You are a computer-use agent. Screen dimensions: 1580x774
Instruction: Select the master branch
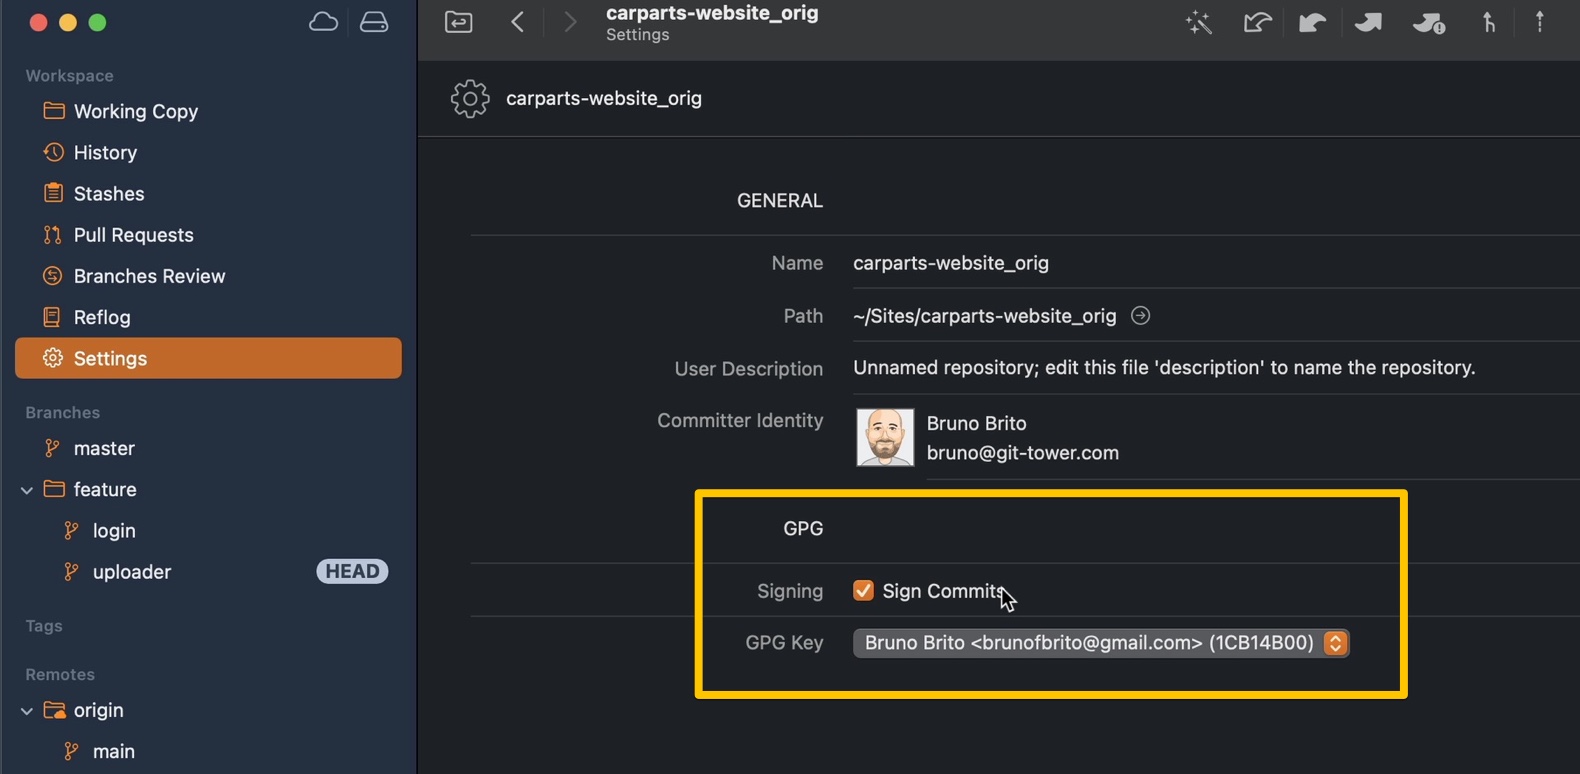(x=104, y=449)
